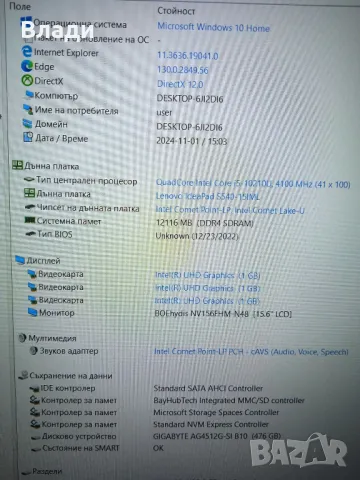Open the Lenovo IdeaPad S540-15IML link
This screenshot has width=360, height=480.
[208, 196]
